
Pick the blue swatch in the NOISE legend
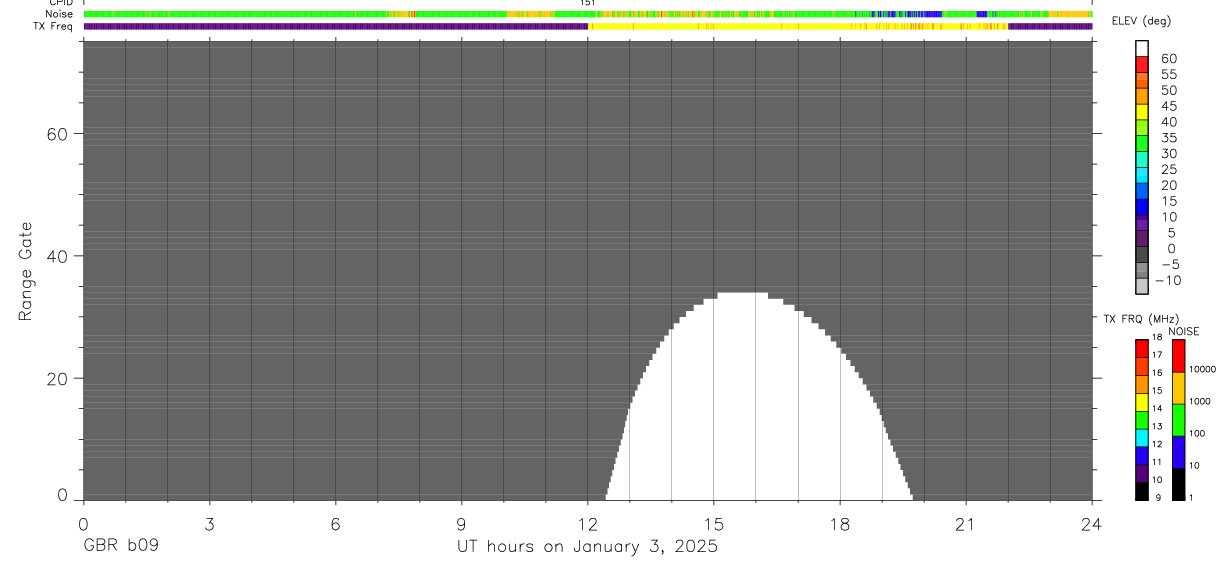1178,452
